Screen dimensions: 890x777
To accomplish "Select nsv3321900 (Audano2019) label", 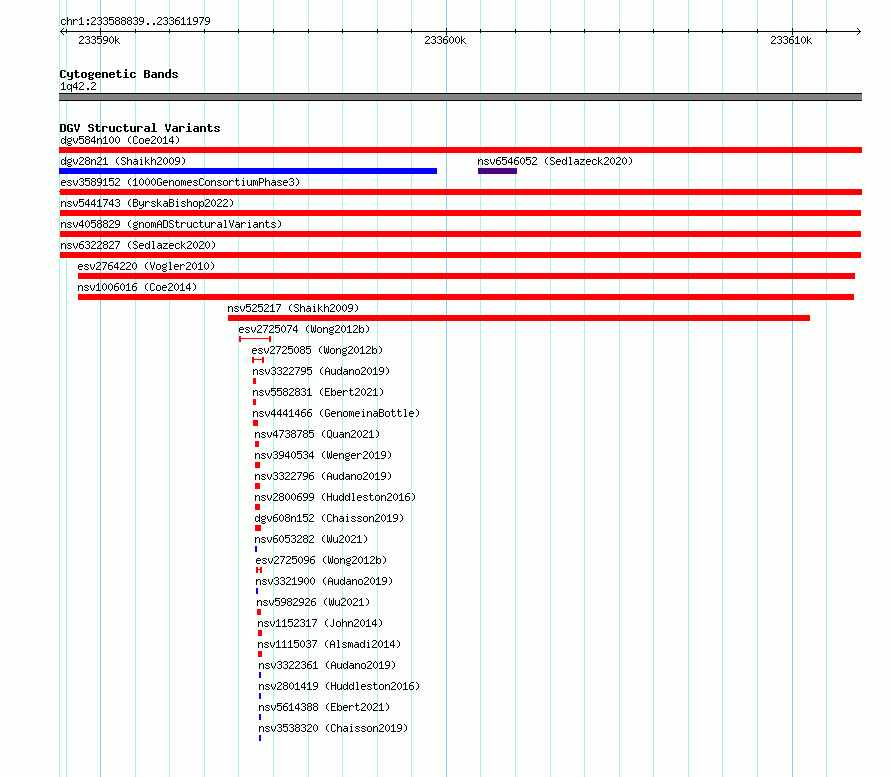I will pyautogui.click(x=324, y=581).
